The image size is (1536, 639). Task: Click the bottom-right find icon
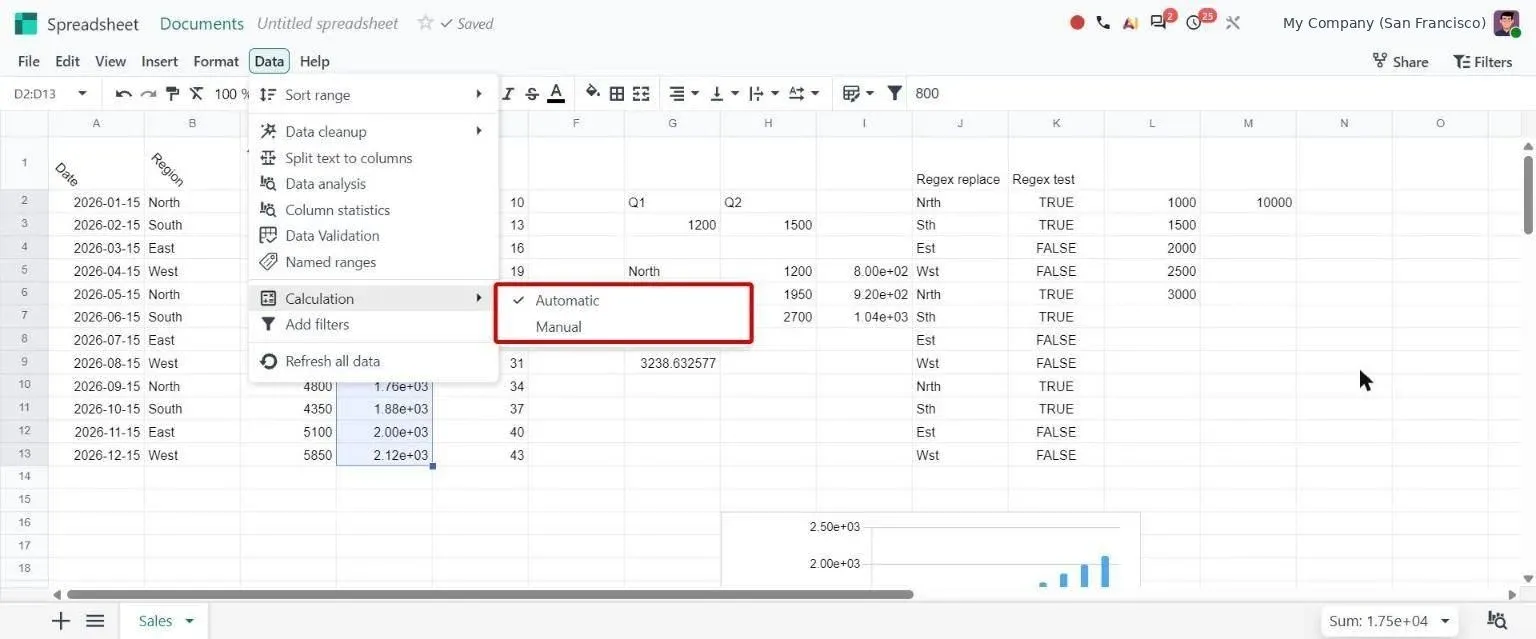tap(1497, 621)
